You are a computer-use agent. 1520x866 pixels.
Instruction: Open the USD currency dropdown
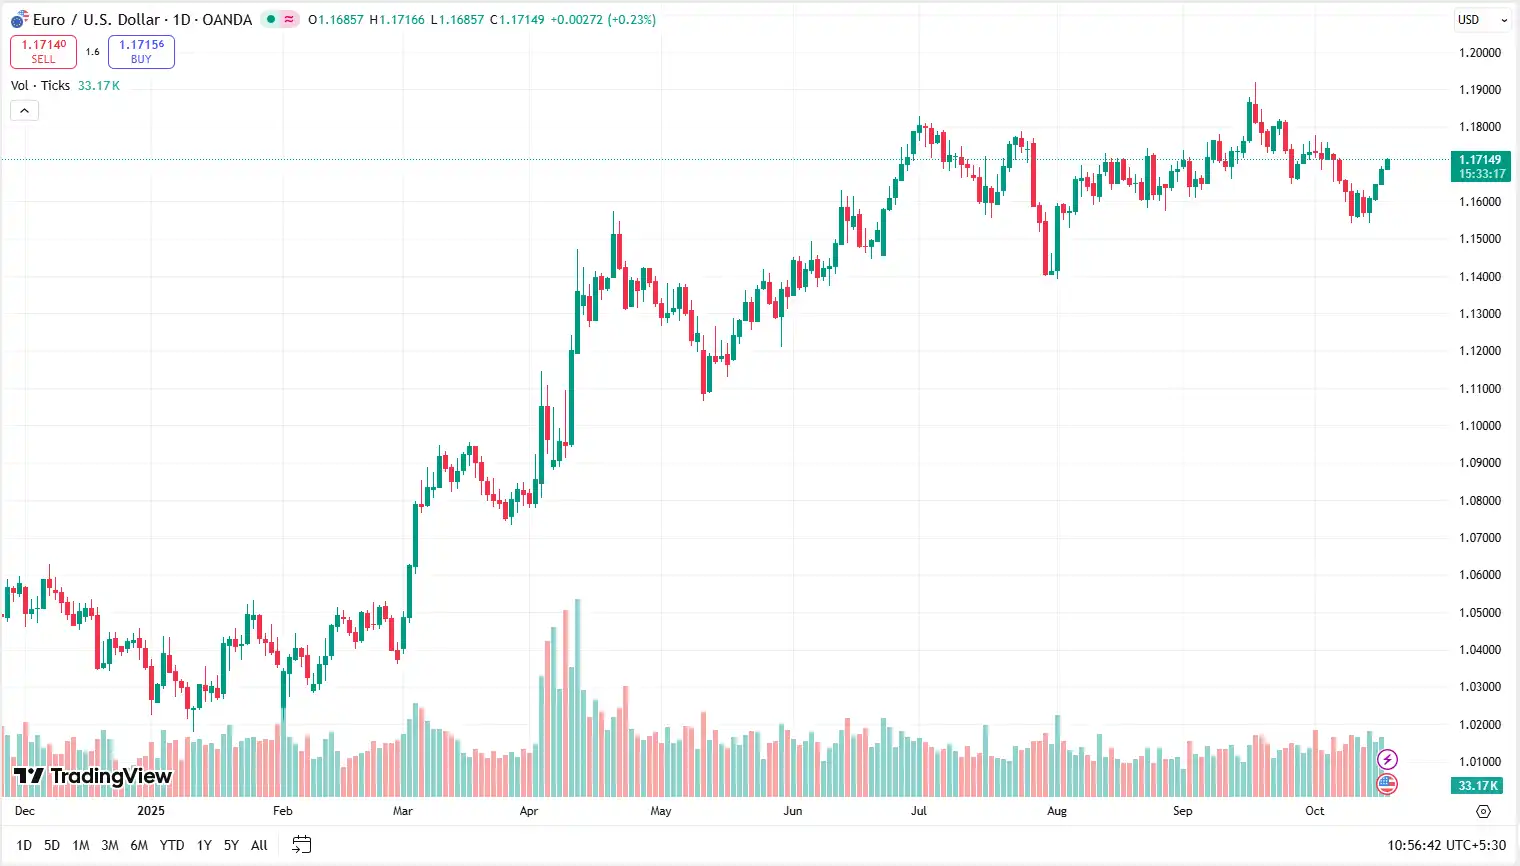pos(1482,19)
